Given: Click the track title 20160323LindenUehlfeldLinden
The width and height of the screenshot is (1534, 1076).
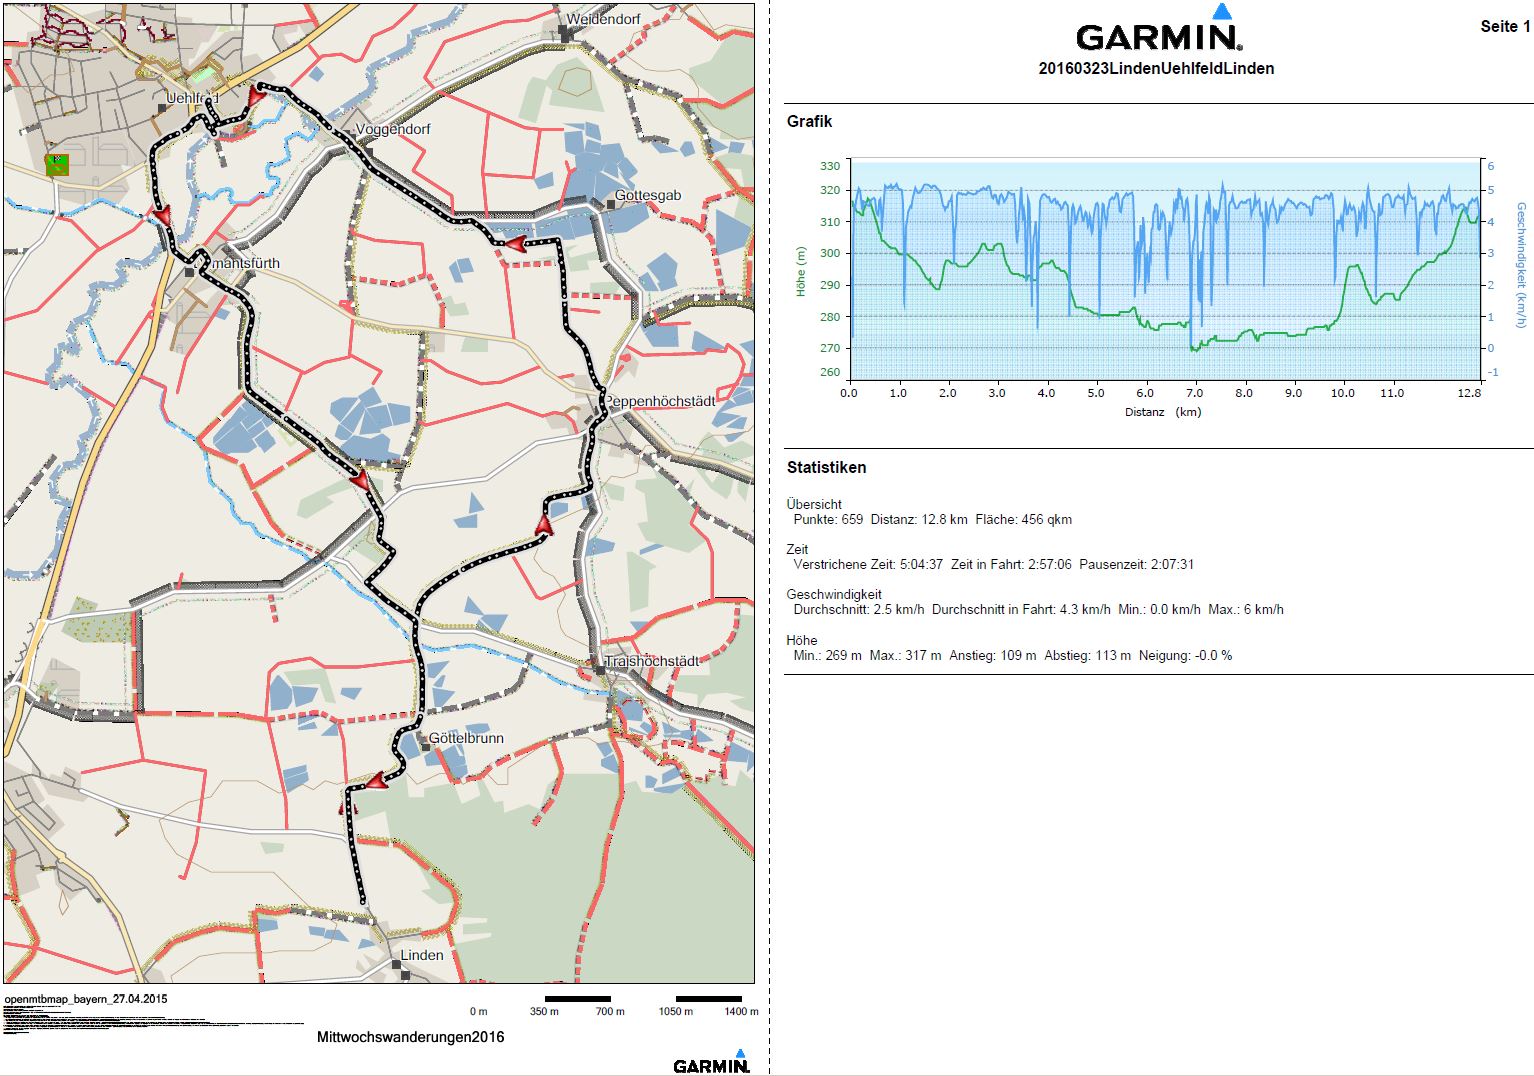Looking at the screenshot, I should click(x=1156, y=69).
